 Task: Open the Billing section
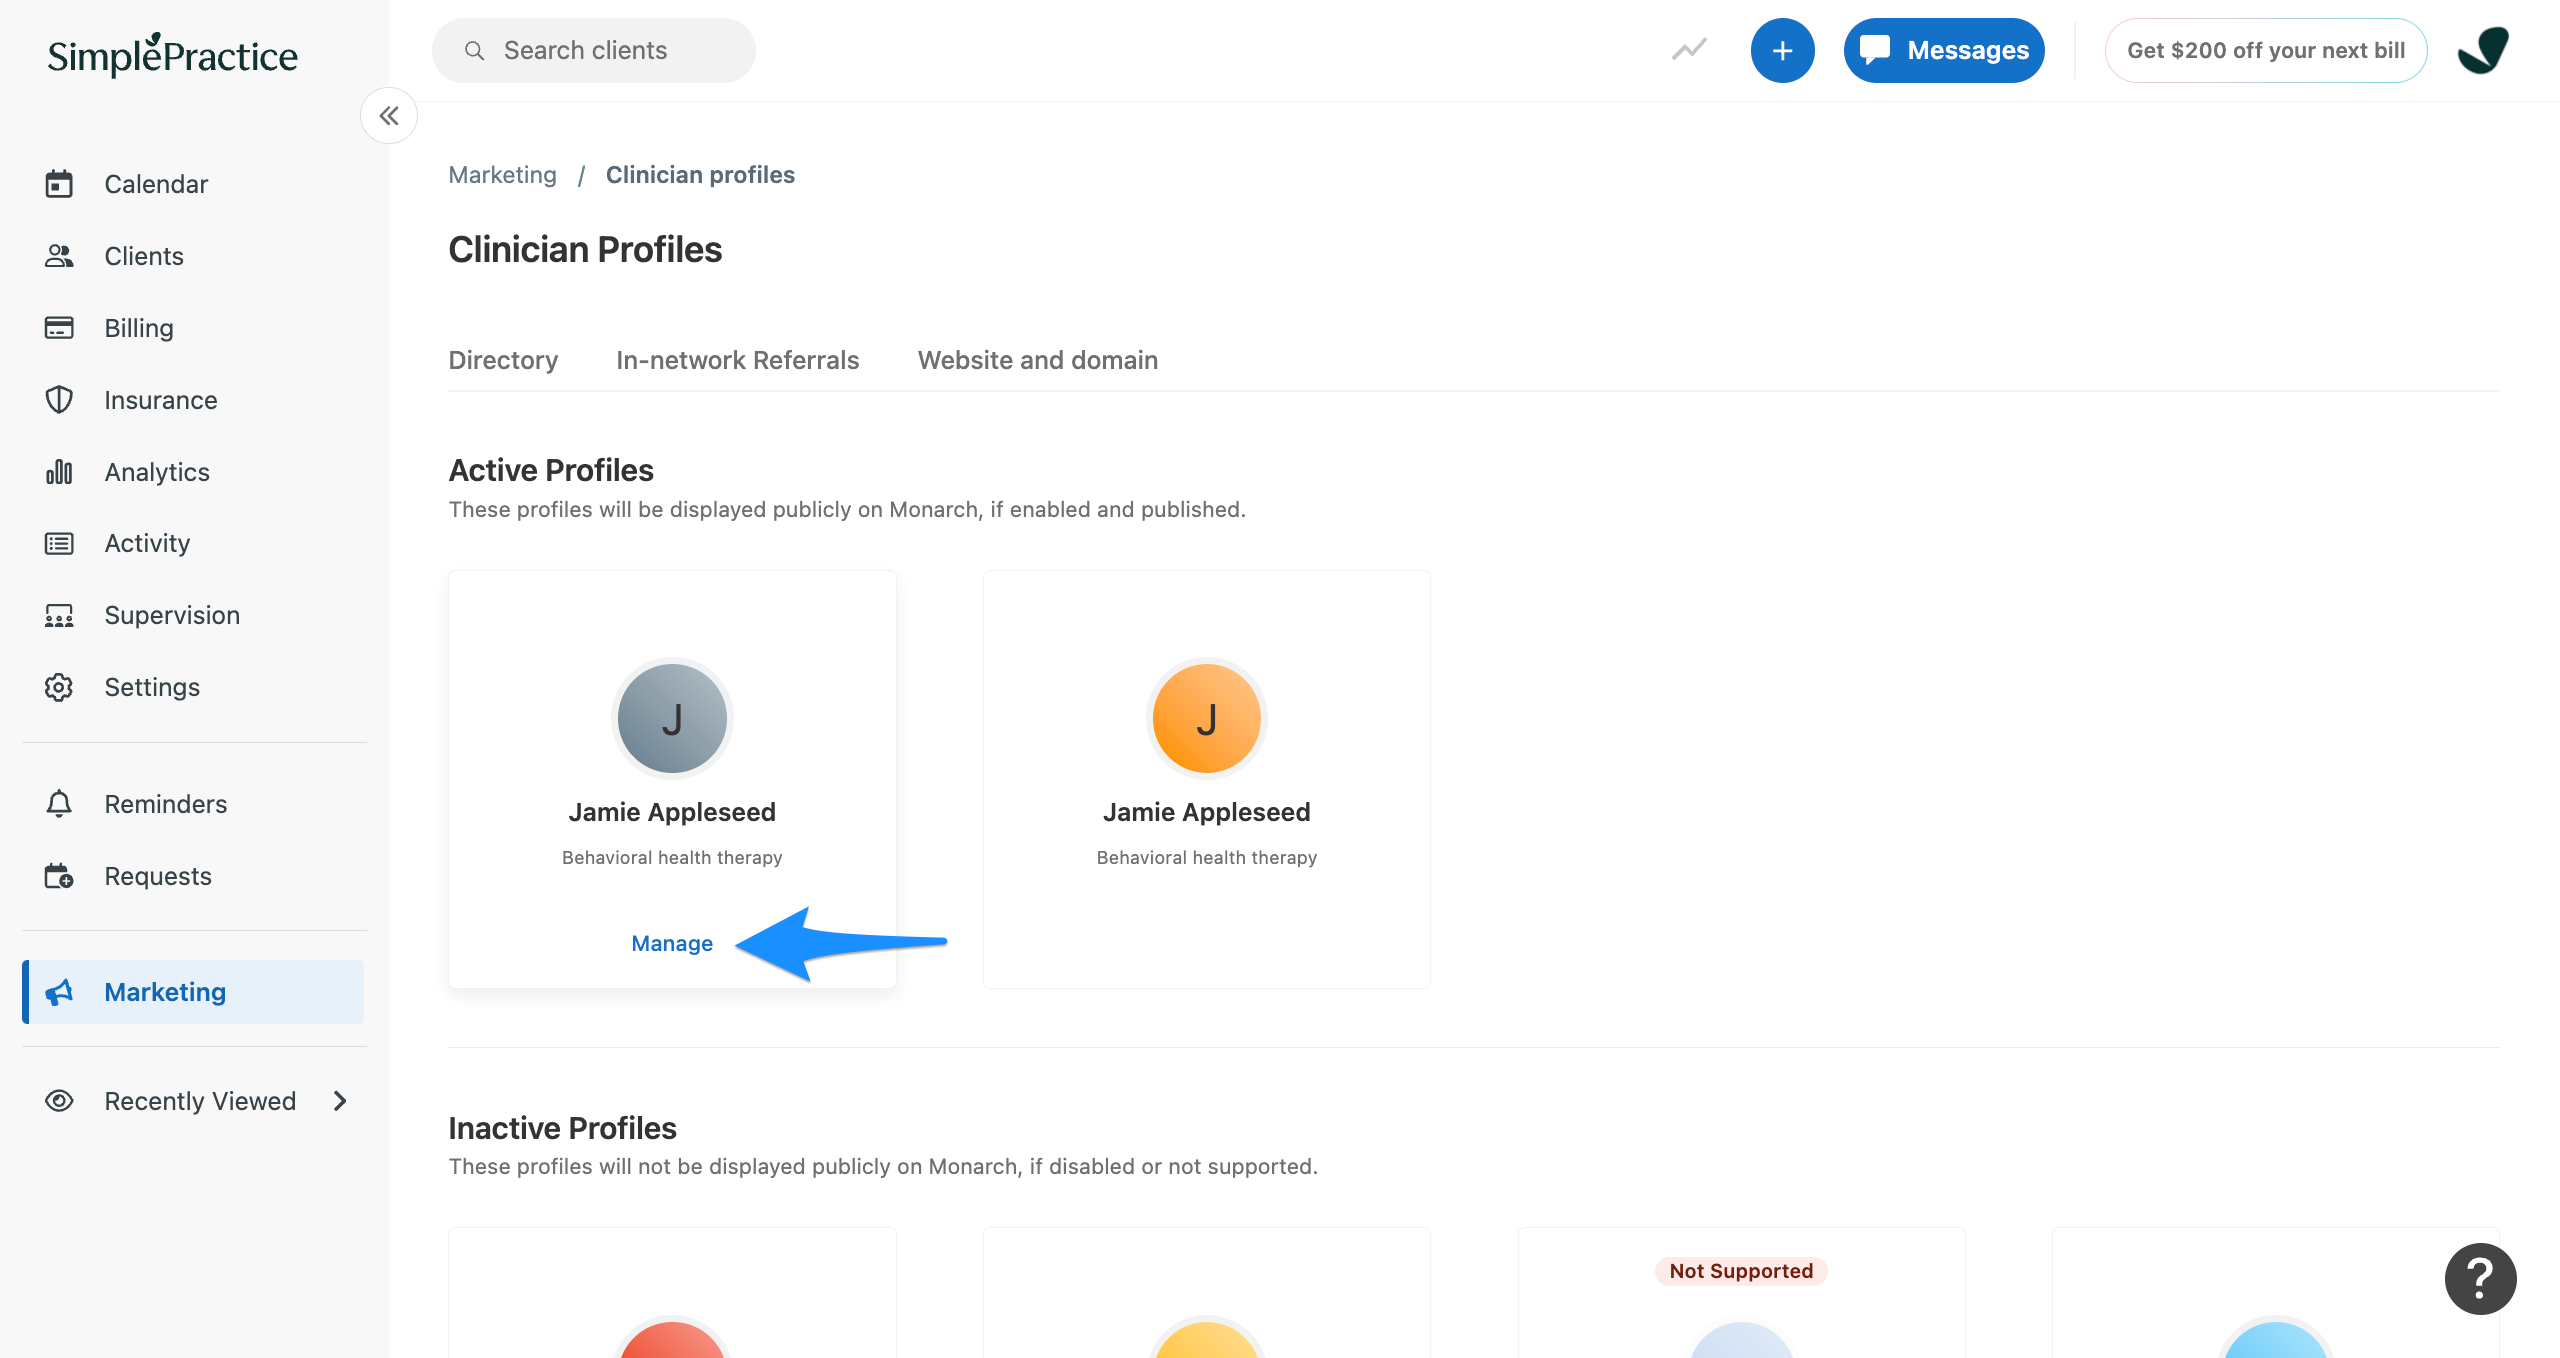139,327
